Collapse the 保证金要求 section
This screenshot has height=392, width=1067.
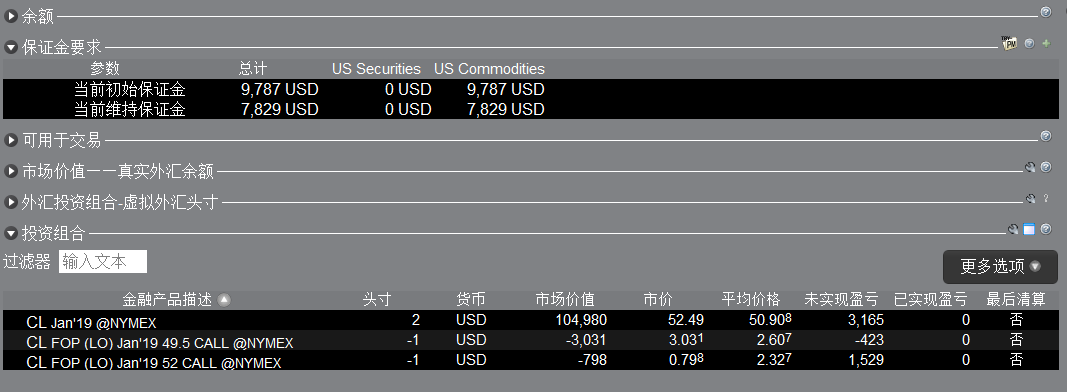(11, 47)
